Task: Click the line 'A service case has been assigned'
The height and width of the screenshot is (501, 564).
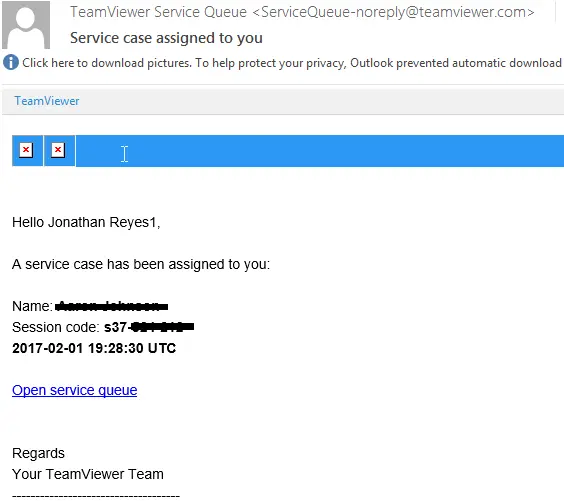Action: tap(141, 264)
